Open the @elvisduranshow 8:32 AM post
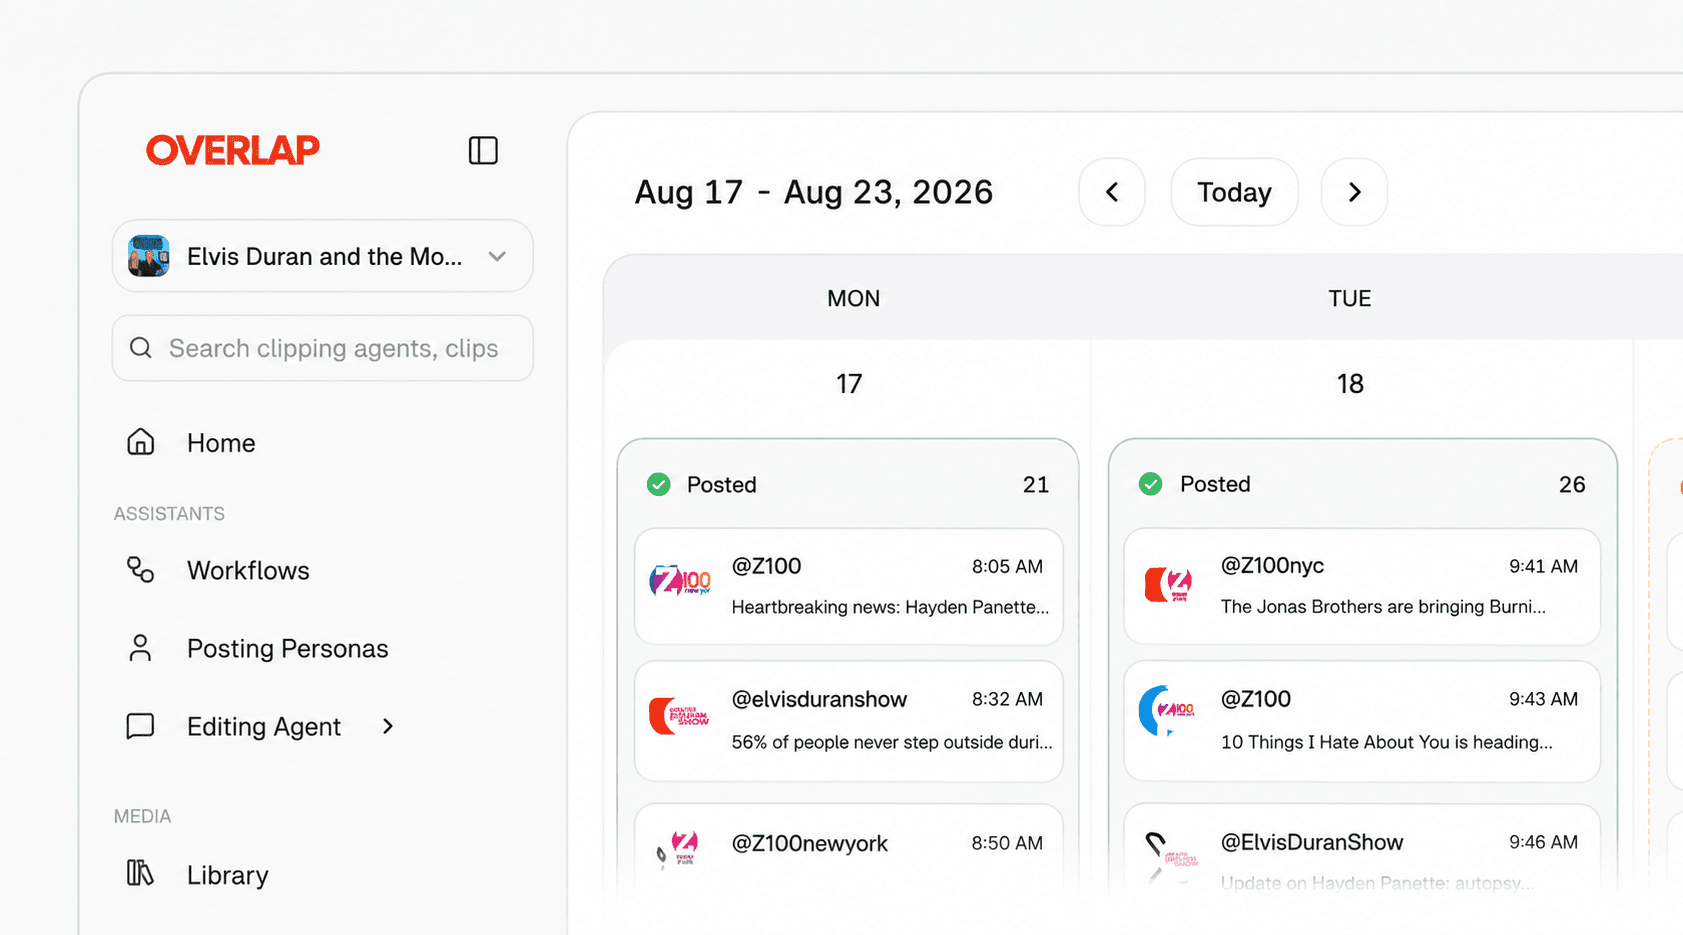This screenshot has width=1683, height=935. pyautogui.click(x=848, y=721)
